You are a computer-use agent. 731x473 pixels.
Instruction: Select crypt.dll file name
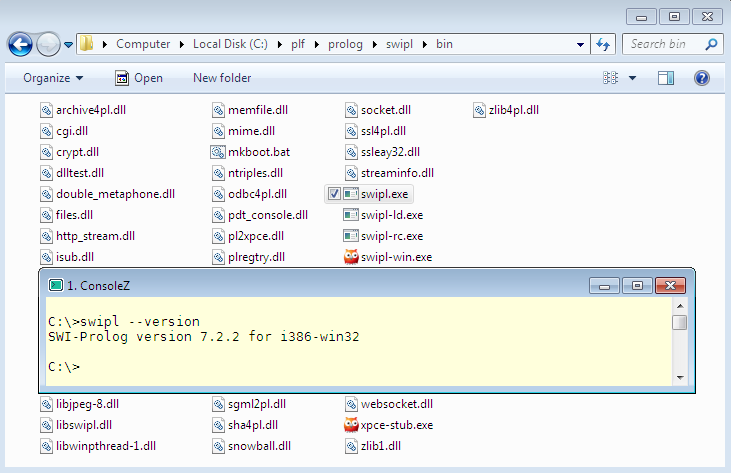point(77,152)
